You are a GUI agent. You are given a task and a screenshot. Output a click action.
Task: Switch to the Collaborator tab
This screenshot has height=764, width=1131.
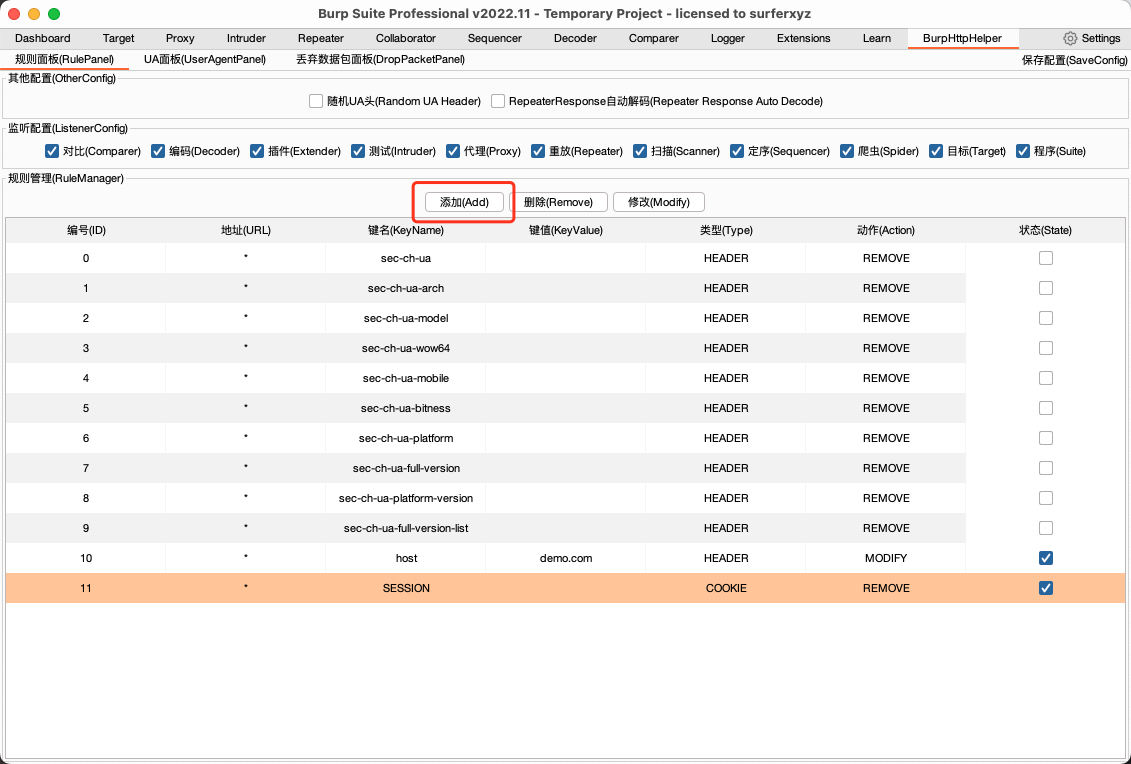(x=405, y=38)
